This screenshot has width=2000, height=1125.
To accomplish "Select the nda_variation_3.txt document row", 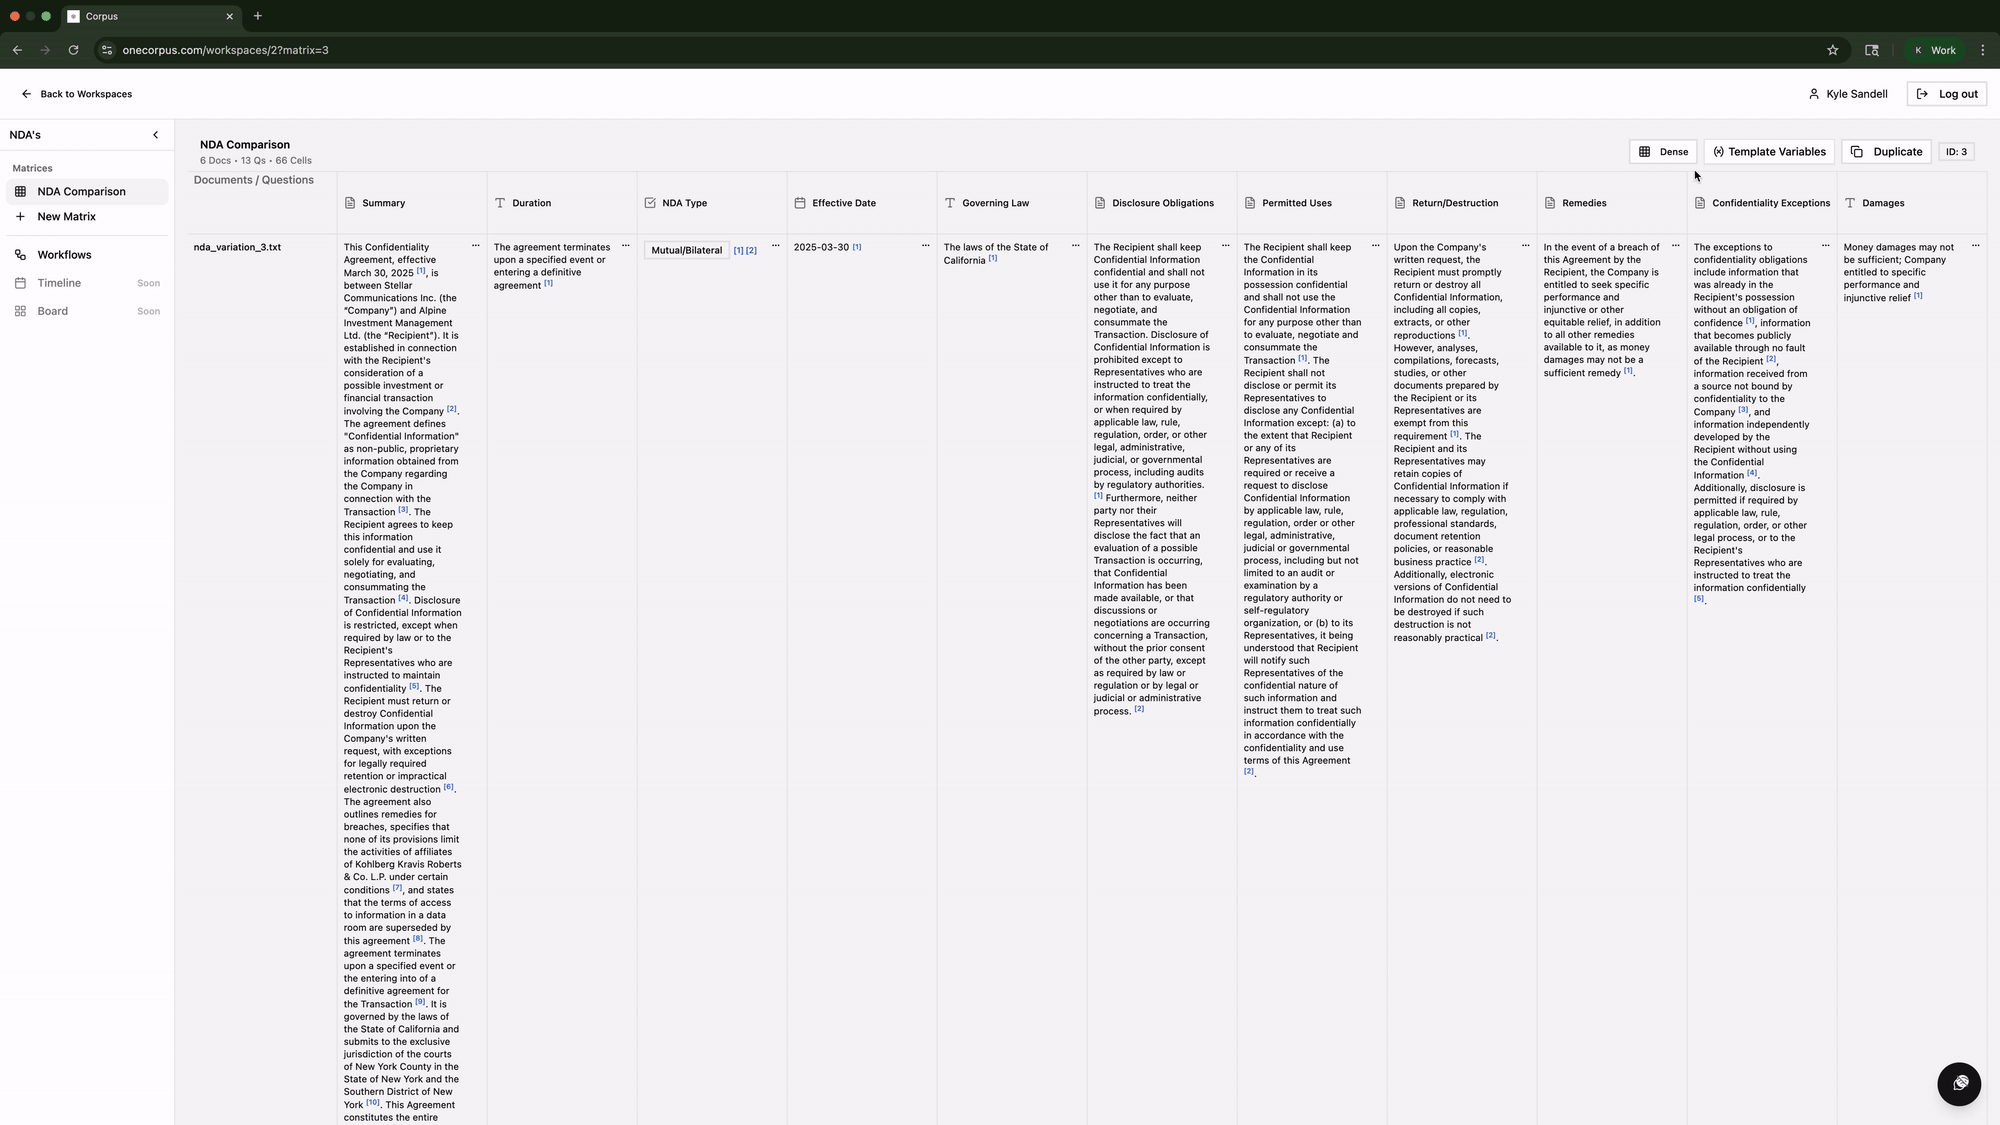I will click(237, 247).
